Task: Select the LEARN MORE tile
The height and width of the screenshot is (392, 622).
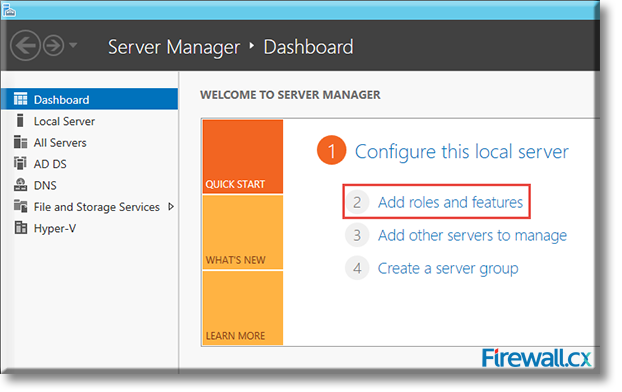Action: click(243, 308)
